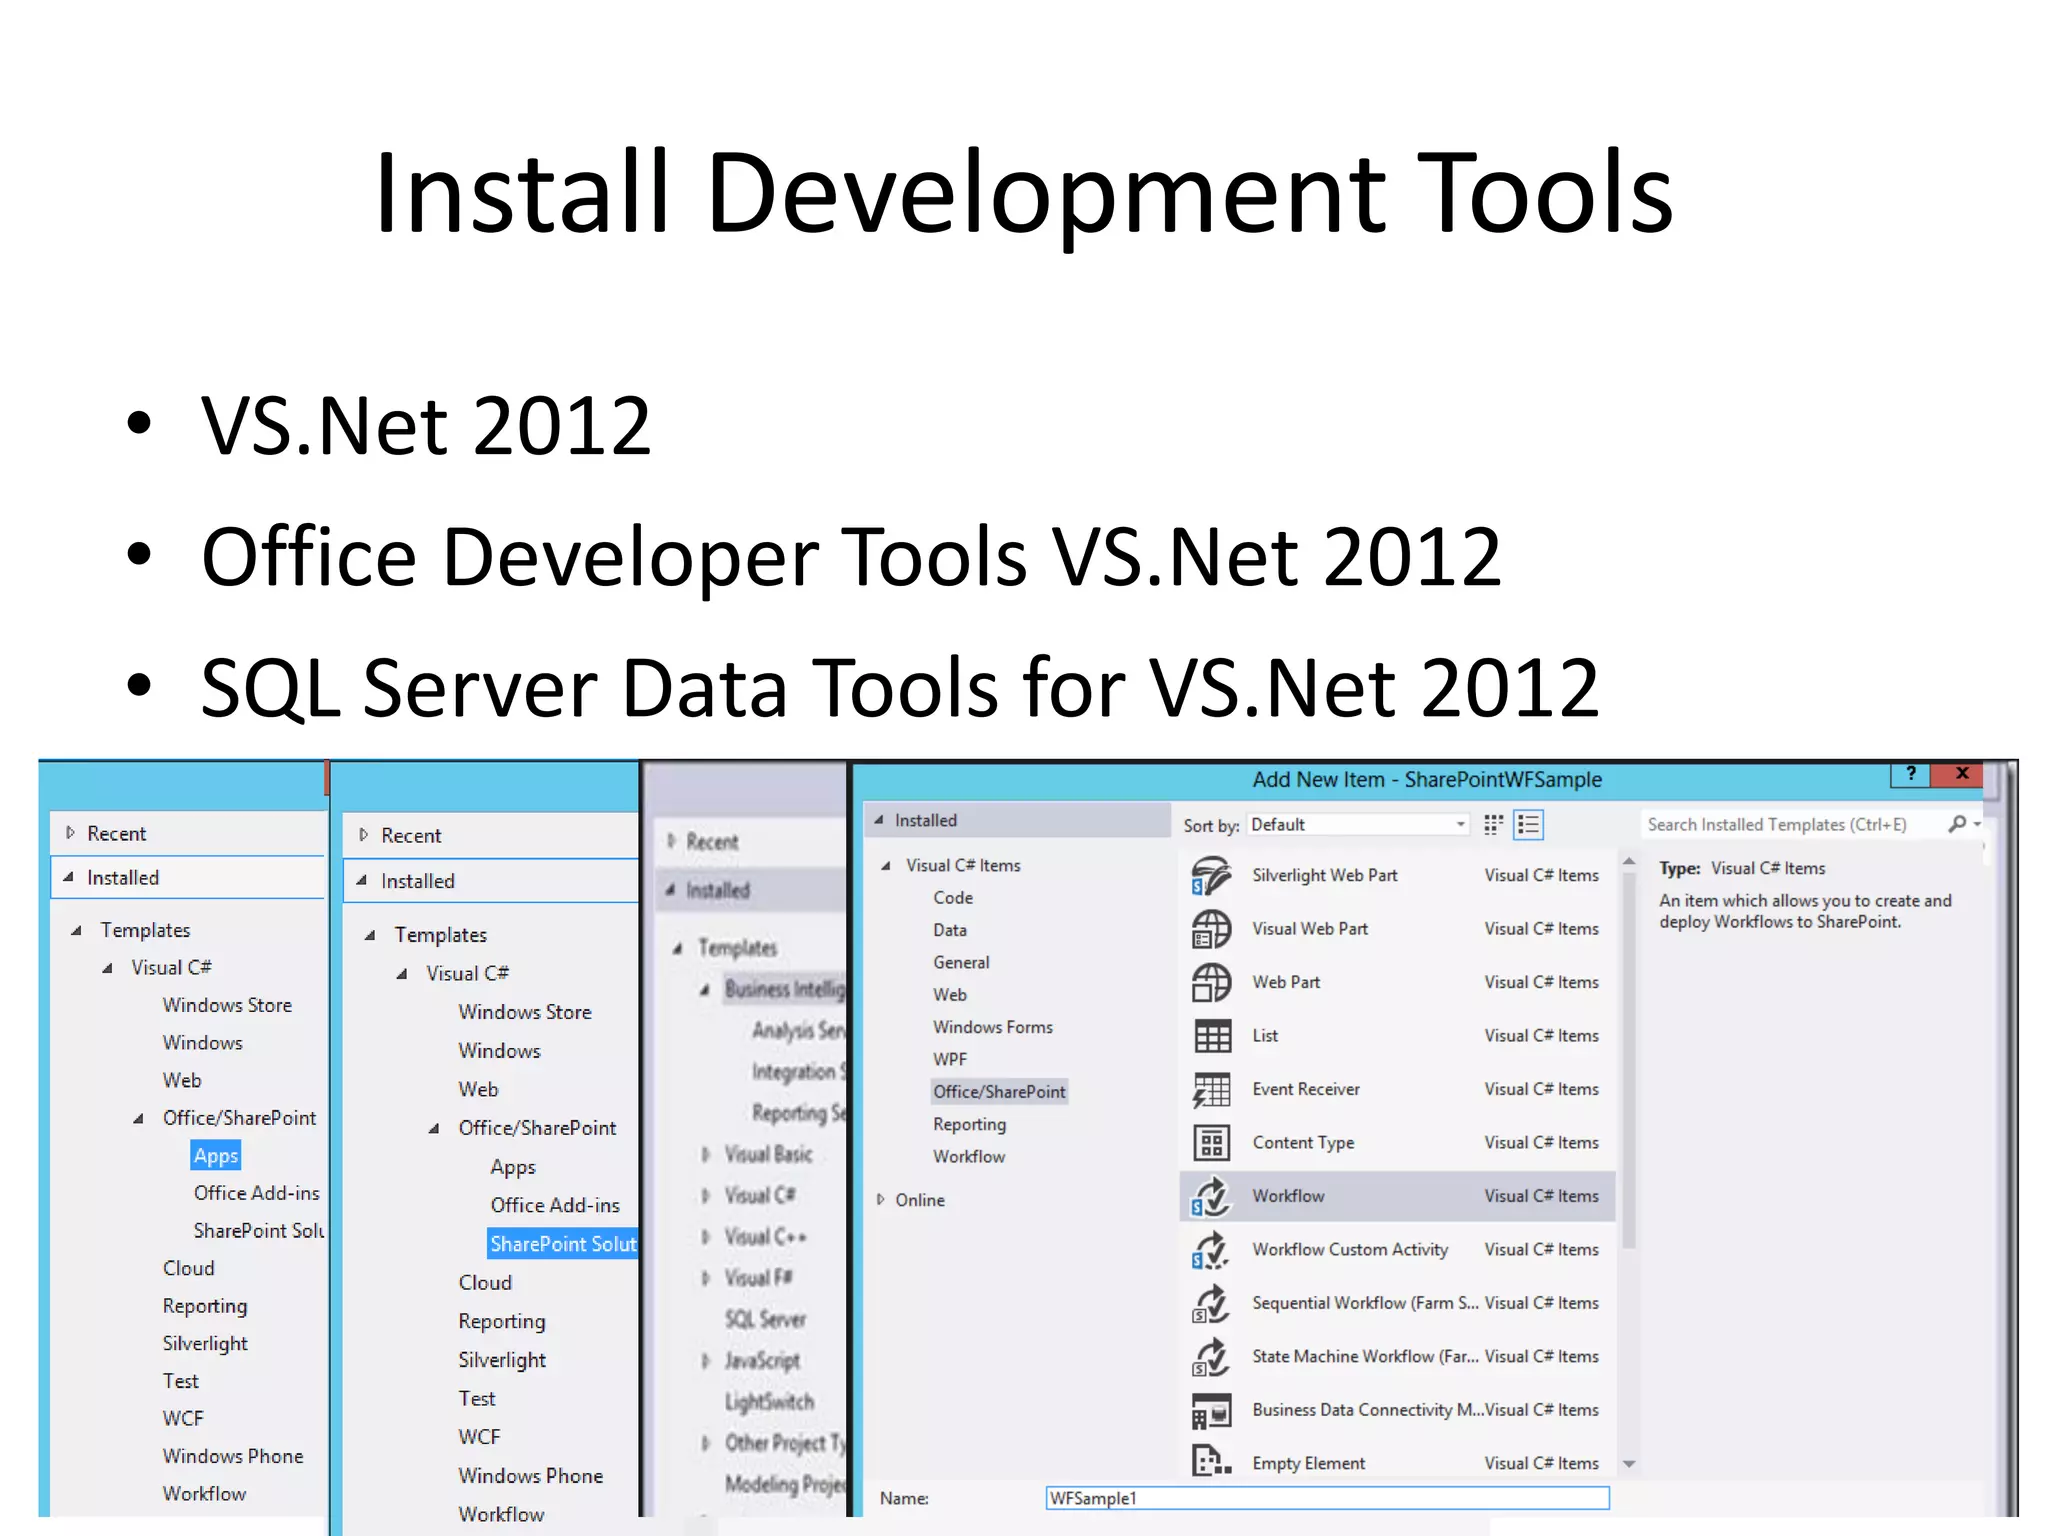Expand JavaScript in the third panel

(705, 1361)
